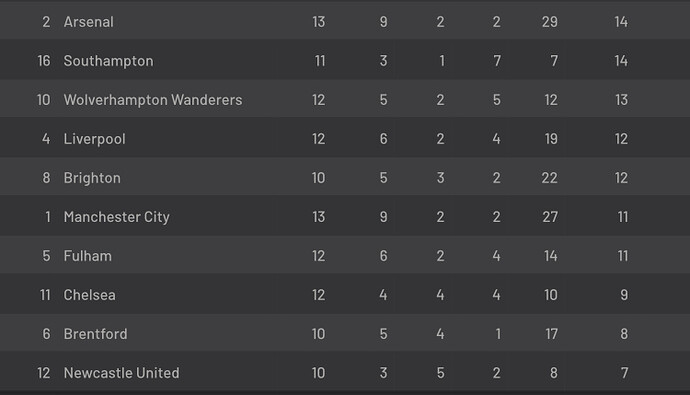Click Newcastle United's last column value 7
This screenshot has height=395, width=690.
tap(624, 373)
